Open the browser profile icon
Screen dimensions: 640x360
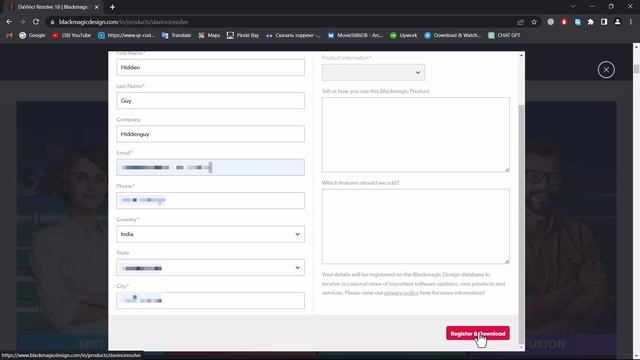618,22
